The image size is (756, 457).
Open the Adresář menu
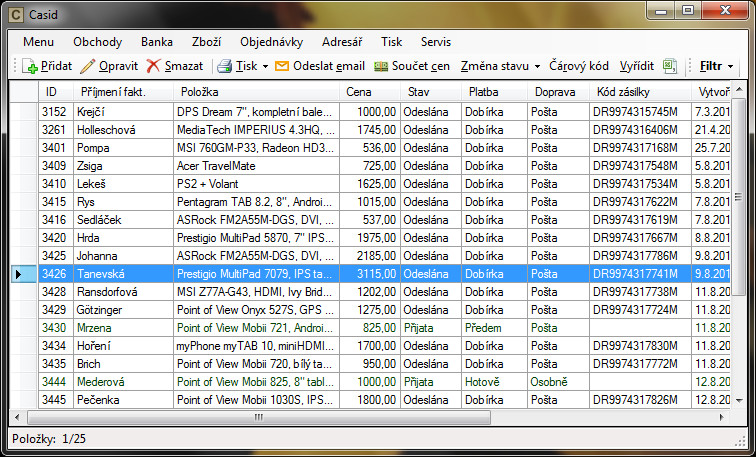click(x=342, y=42)
